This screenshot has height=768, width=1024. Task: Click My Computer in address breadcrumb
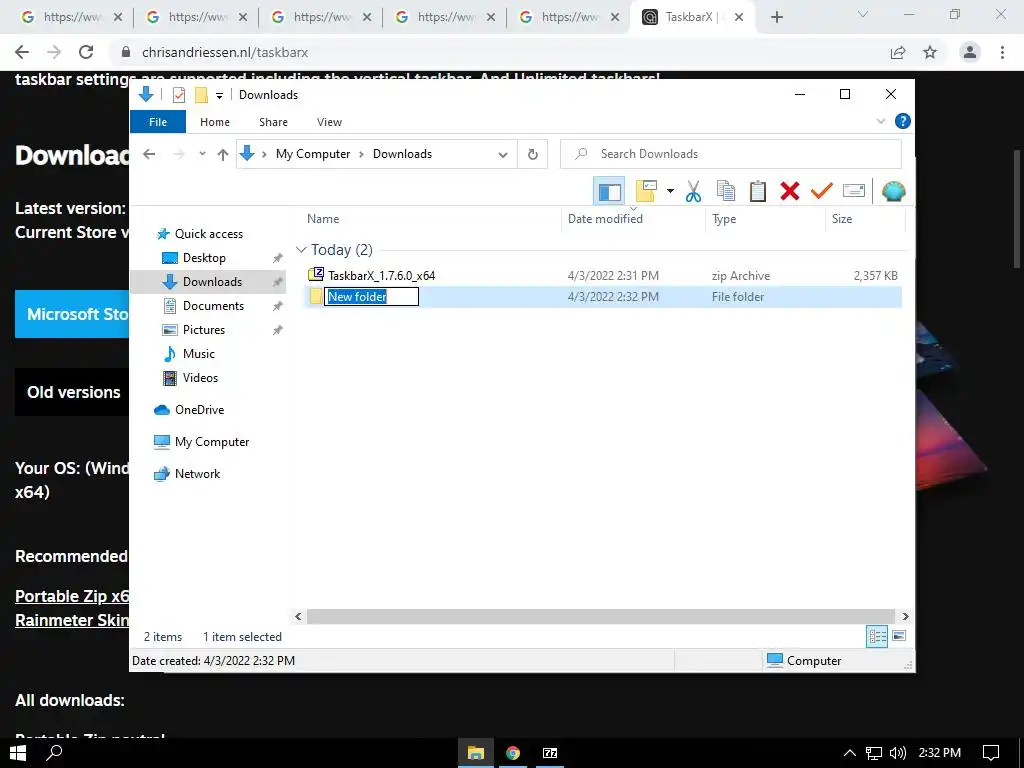pyautogui.click(x=313, y=154)
